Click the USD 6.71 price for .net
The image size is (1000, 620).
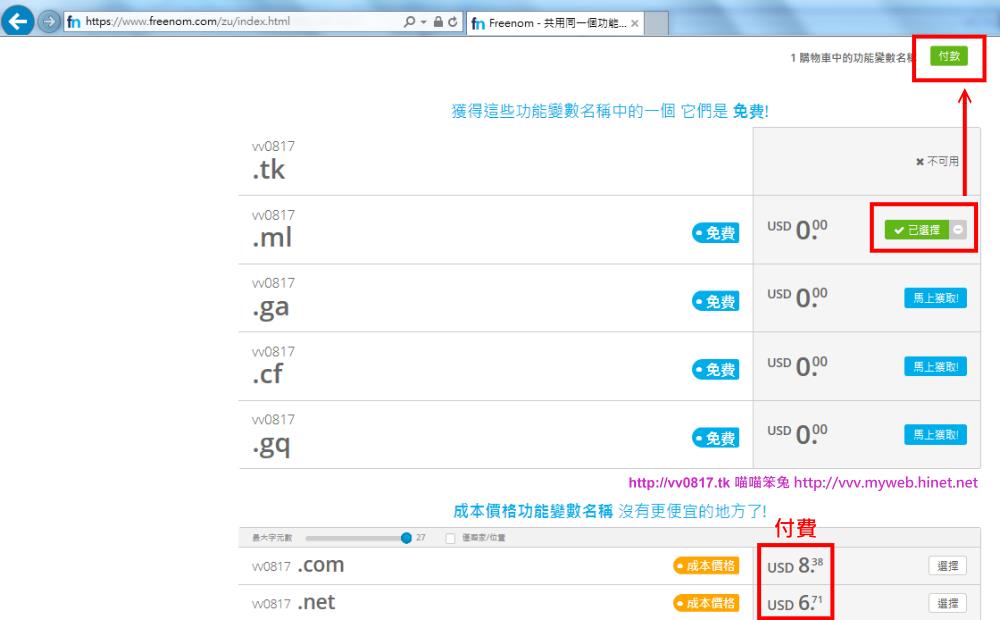(795, 602)
